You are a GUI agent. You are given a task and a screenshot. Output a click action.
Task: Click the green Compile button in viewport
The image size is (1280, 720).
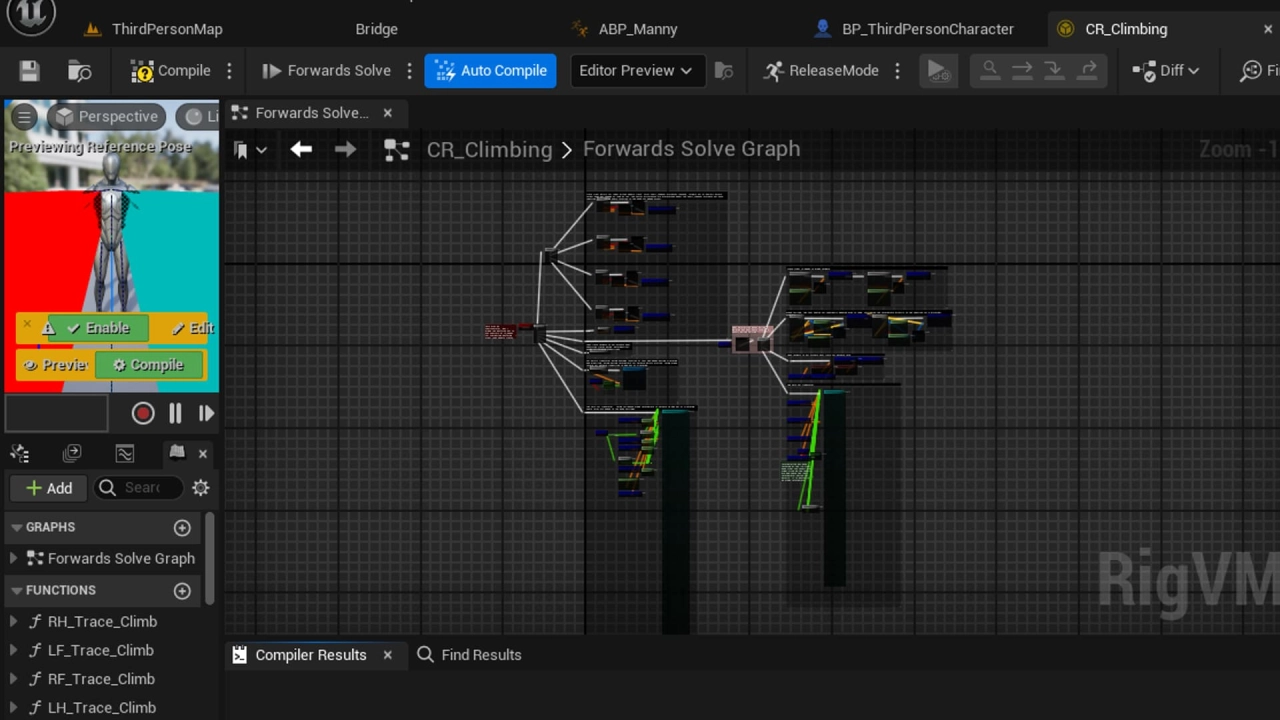point(149,365)
